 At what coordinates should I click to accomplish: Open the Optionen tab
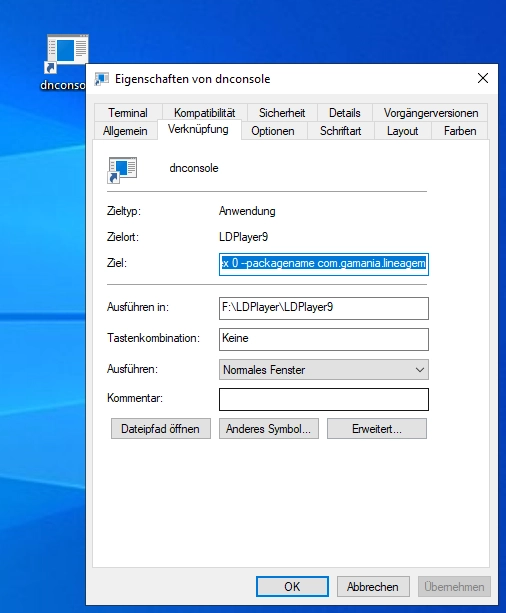point(273,131)
